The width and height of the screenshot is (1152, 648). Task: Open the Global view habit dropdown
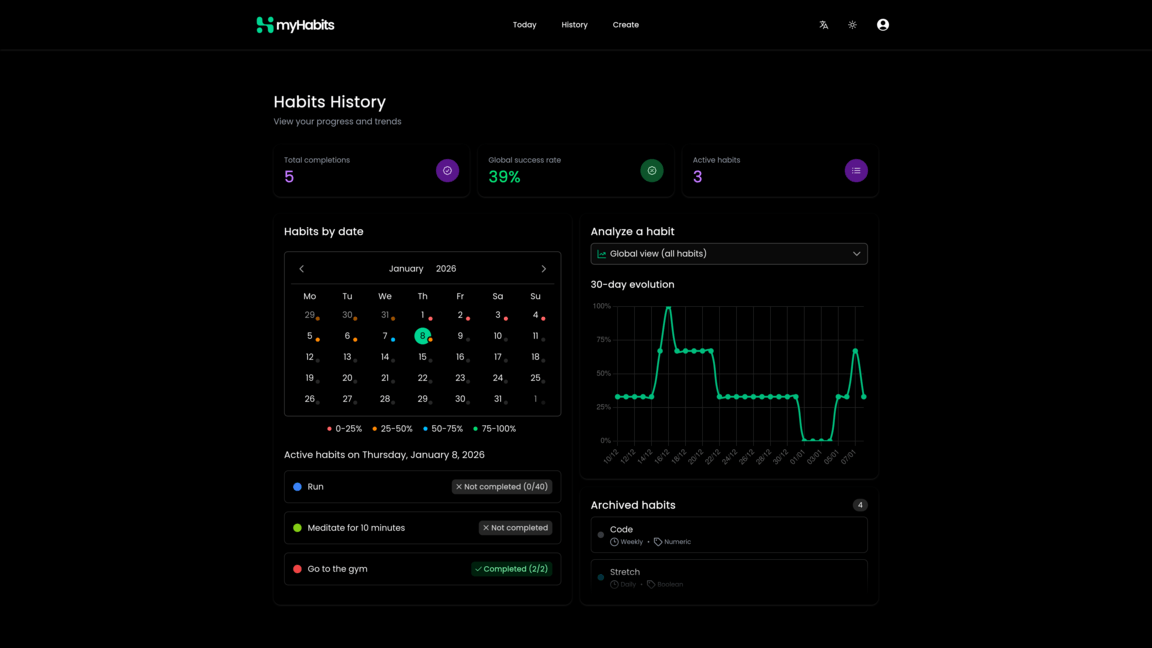click(x=729, y=254)
